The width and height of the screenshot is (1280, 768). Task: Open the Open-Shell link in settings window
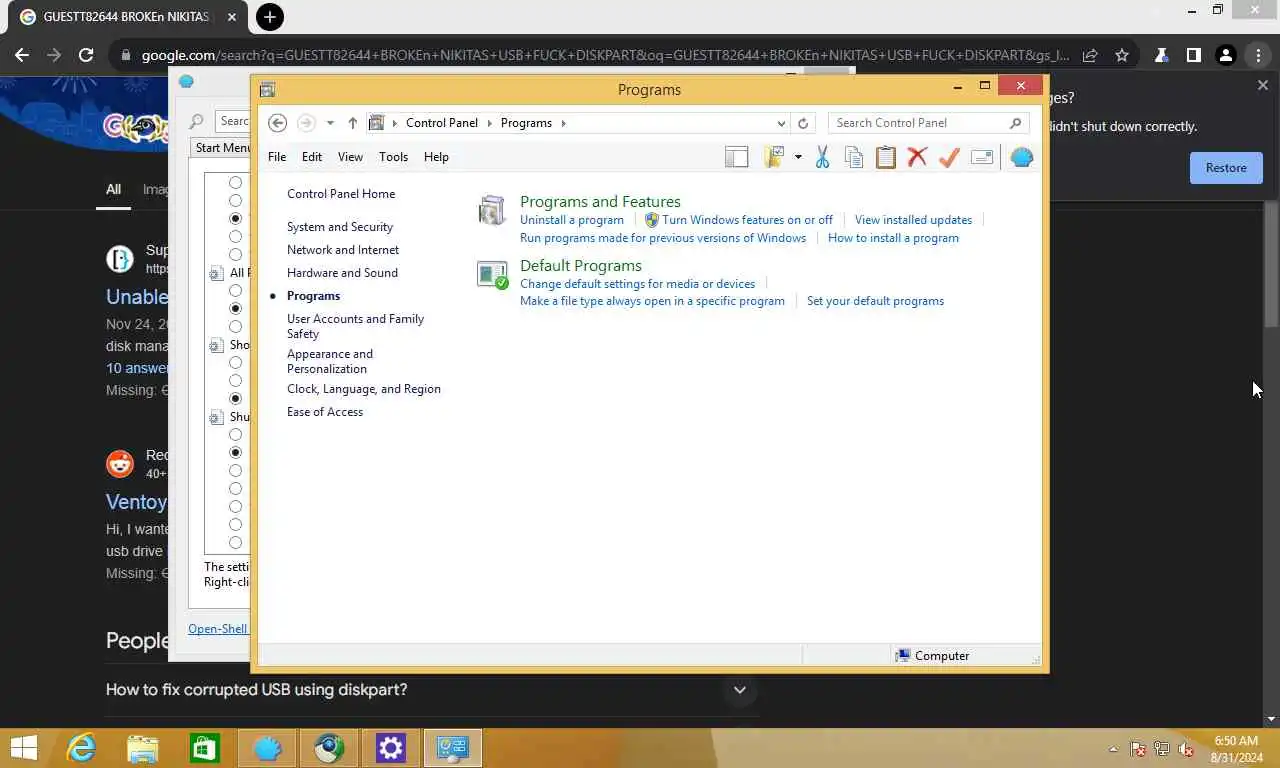218,629
